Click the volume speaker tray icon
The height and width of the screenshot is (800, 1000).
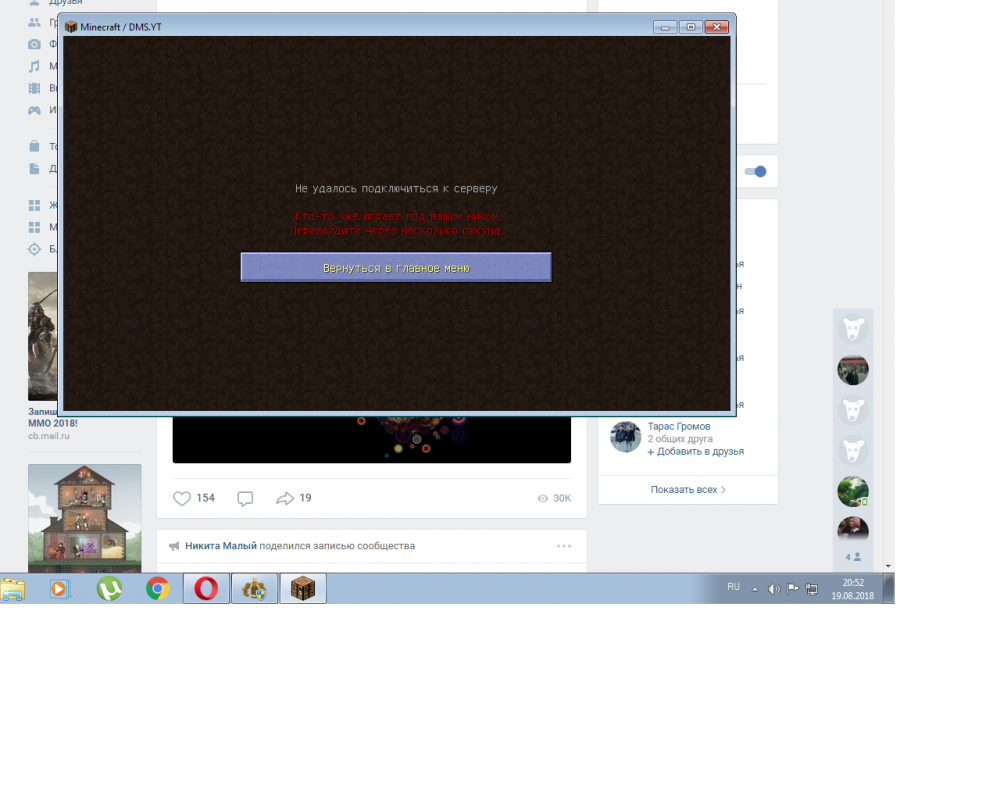773,589
